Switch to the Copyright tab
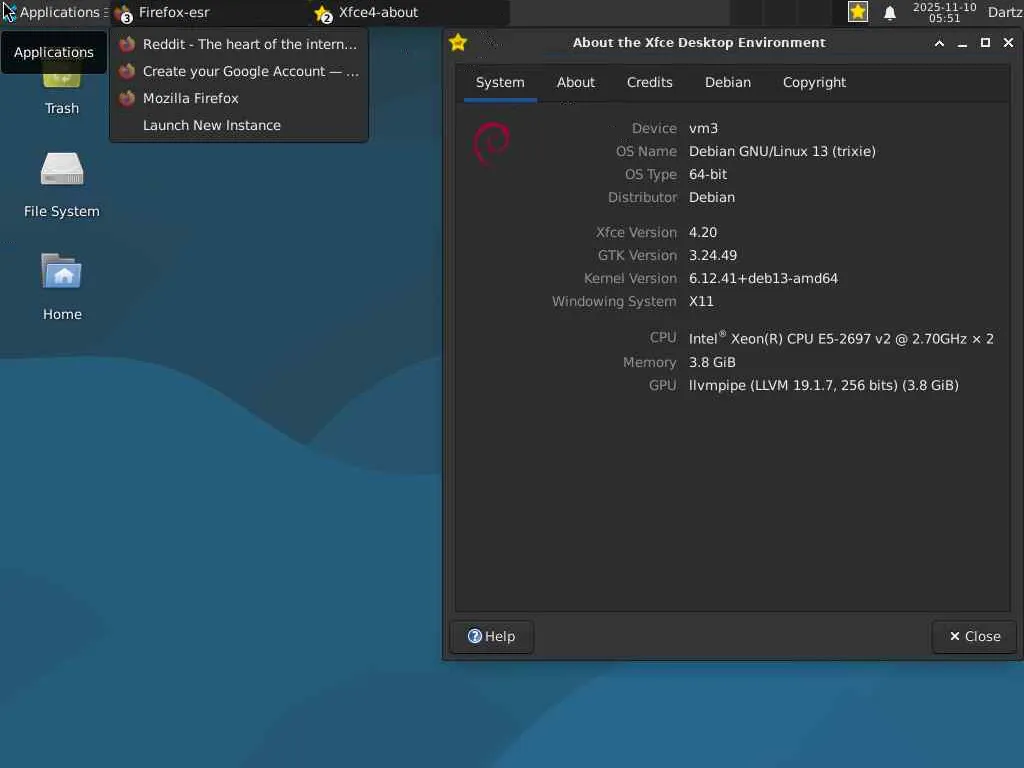 point(814,83)
